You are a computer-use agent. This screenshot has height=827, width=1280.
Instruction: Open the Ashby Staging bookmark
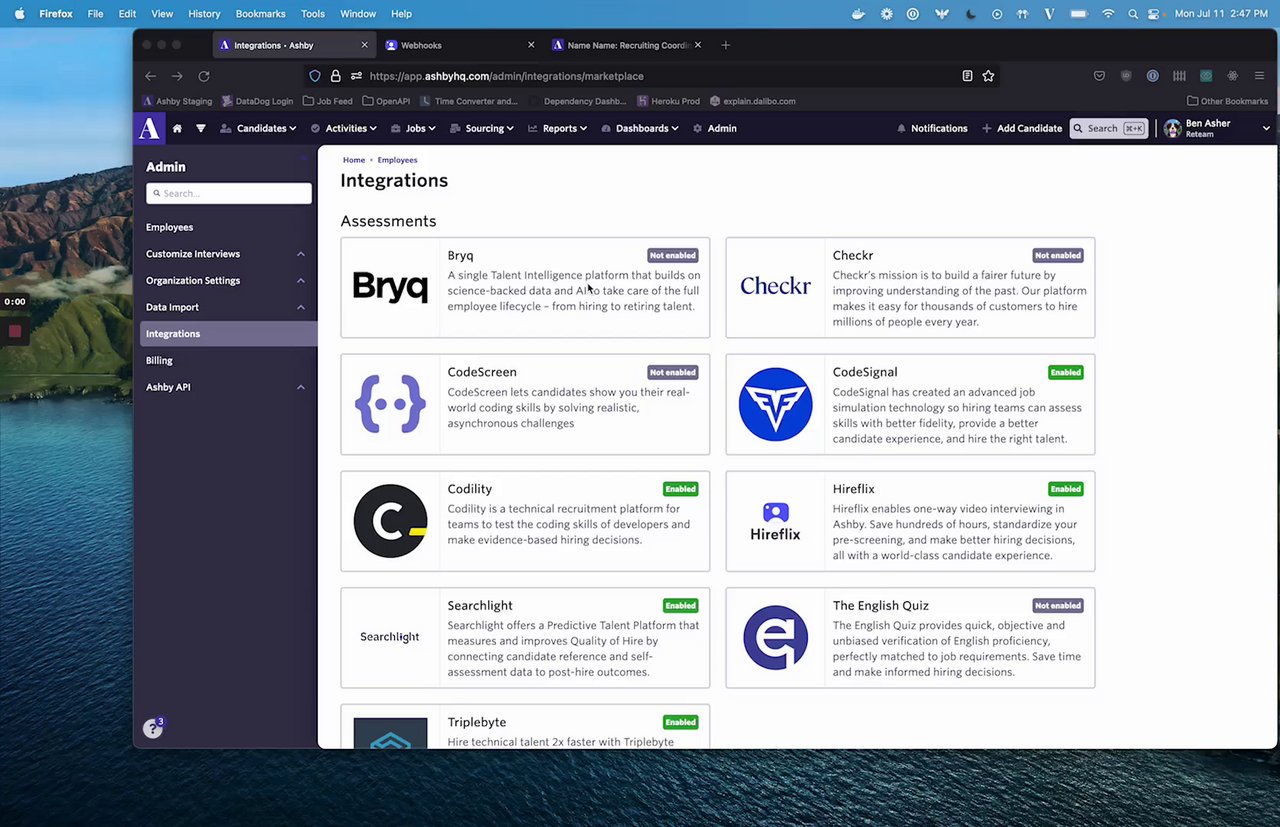(177, 101)
